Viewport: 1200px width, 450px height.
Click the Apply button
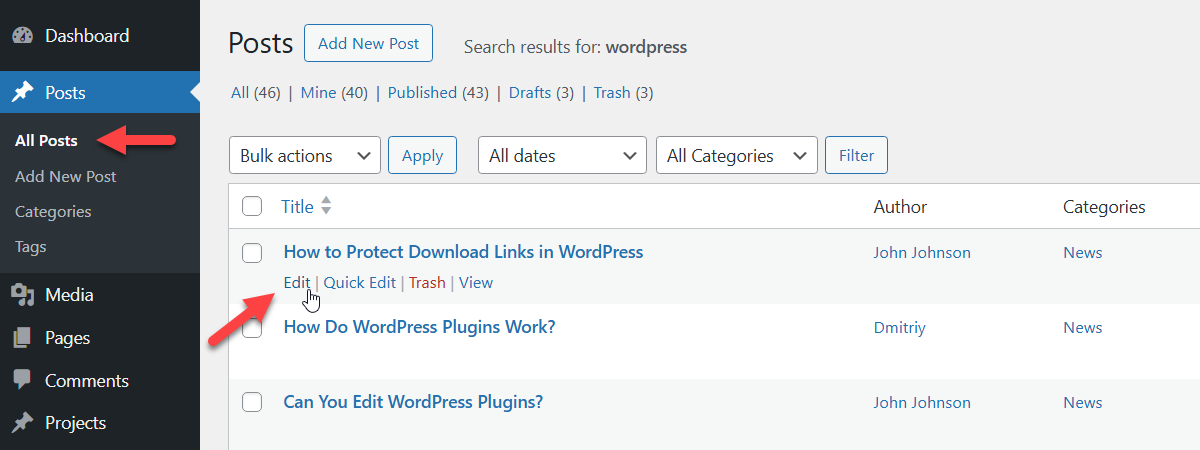(x=422, y=156)
